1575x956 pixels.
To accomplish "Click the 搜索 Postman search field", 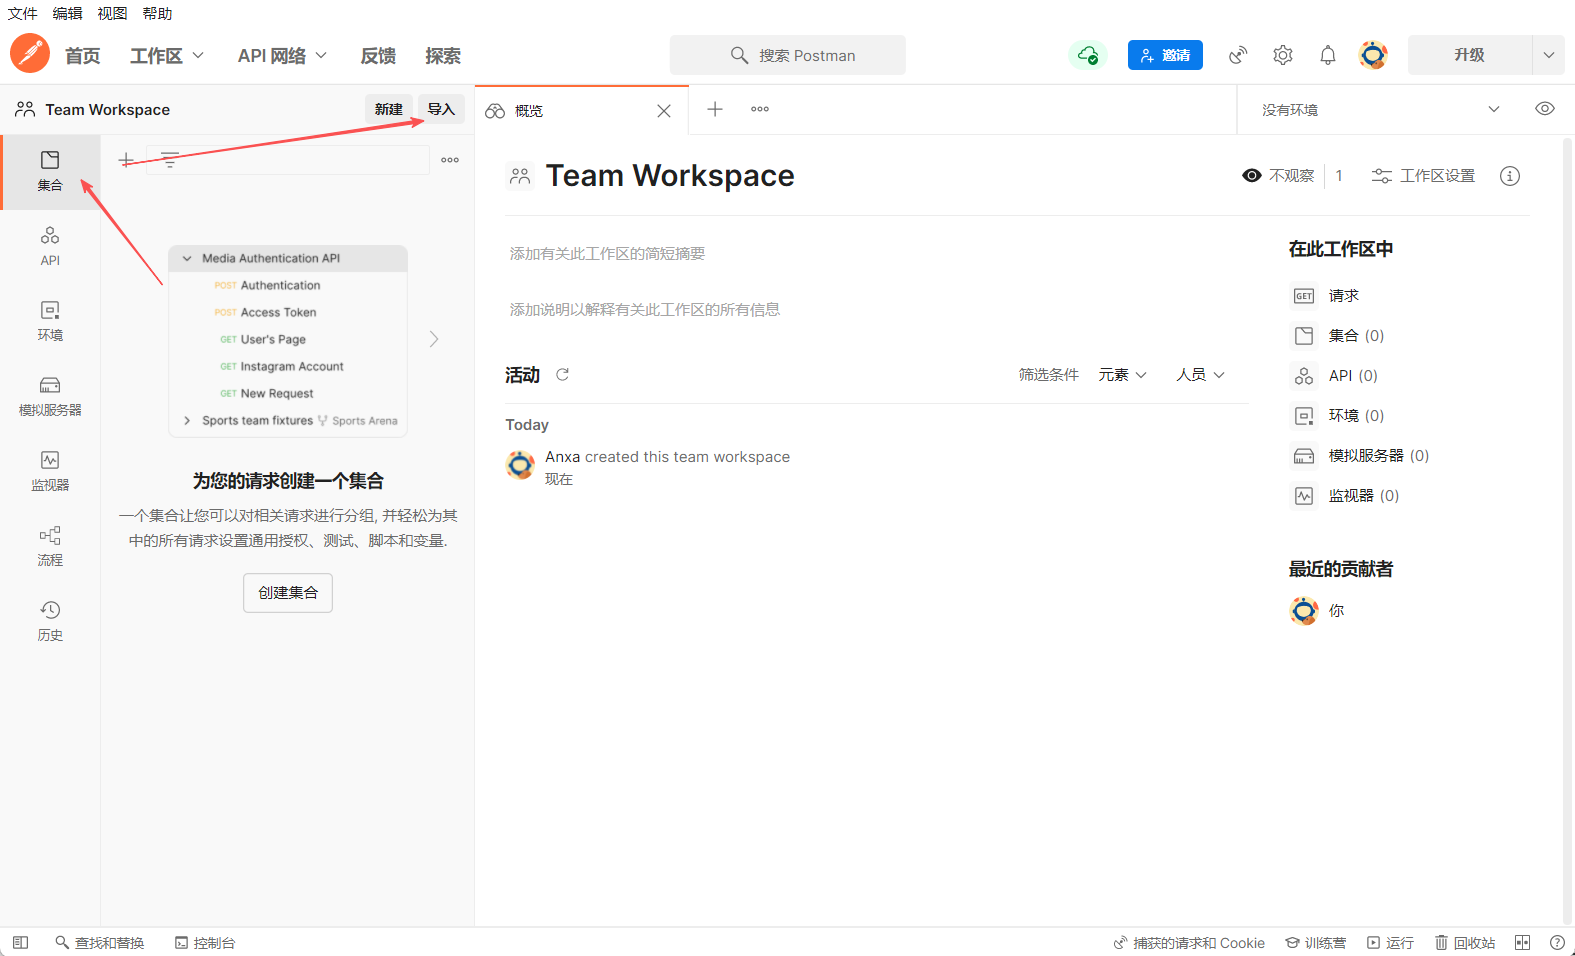I will [788, 55].
